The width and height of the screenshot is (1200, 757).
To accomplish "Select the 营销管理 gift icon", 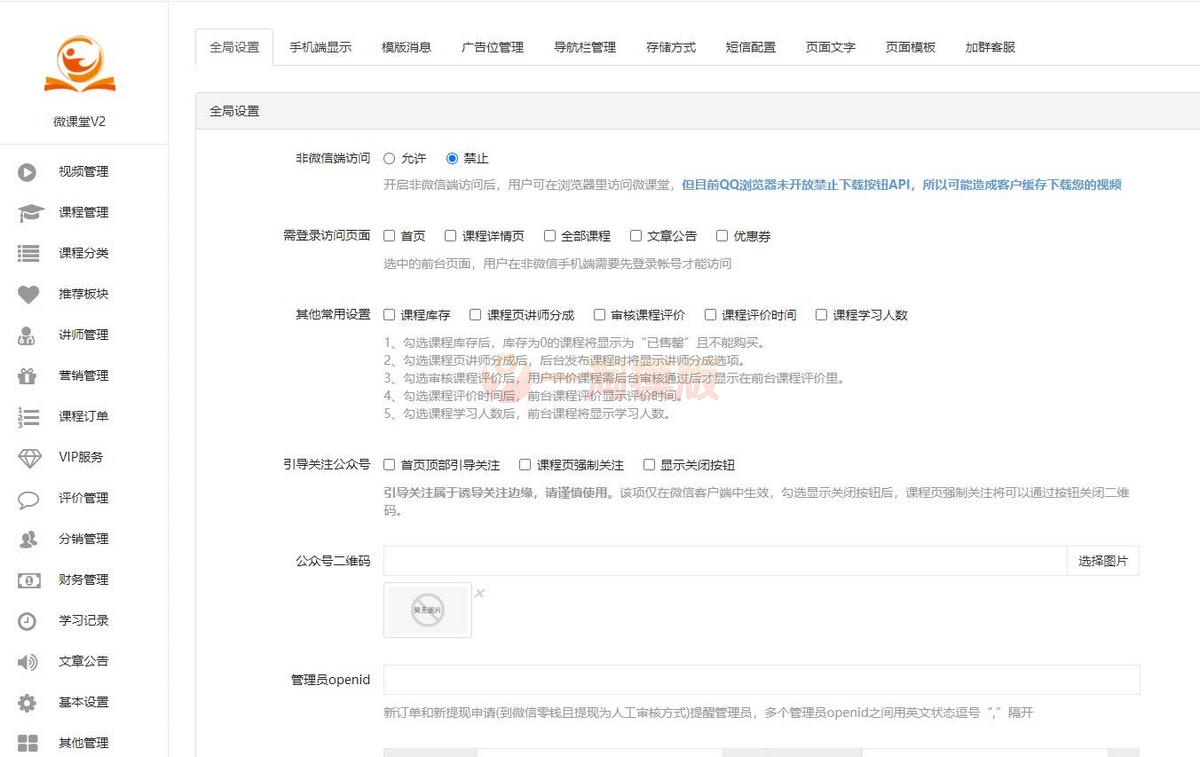I will (x=30, y=375).
